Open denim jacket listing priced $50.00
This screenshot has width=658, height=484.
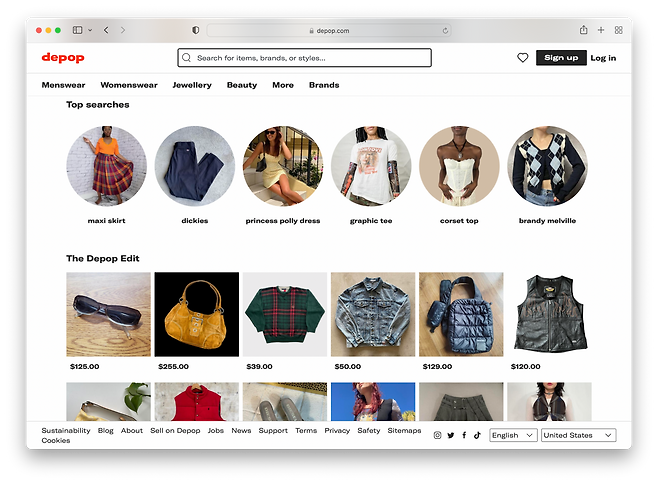(x=373, y=314)
